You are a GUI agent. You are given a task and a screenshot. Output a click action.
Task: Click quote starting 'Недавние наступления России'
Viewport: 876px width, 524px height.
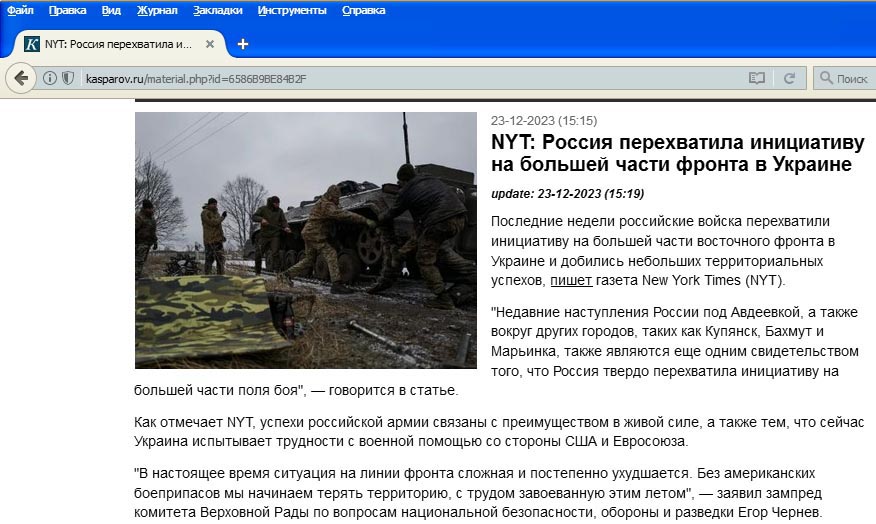pos(497,351)
